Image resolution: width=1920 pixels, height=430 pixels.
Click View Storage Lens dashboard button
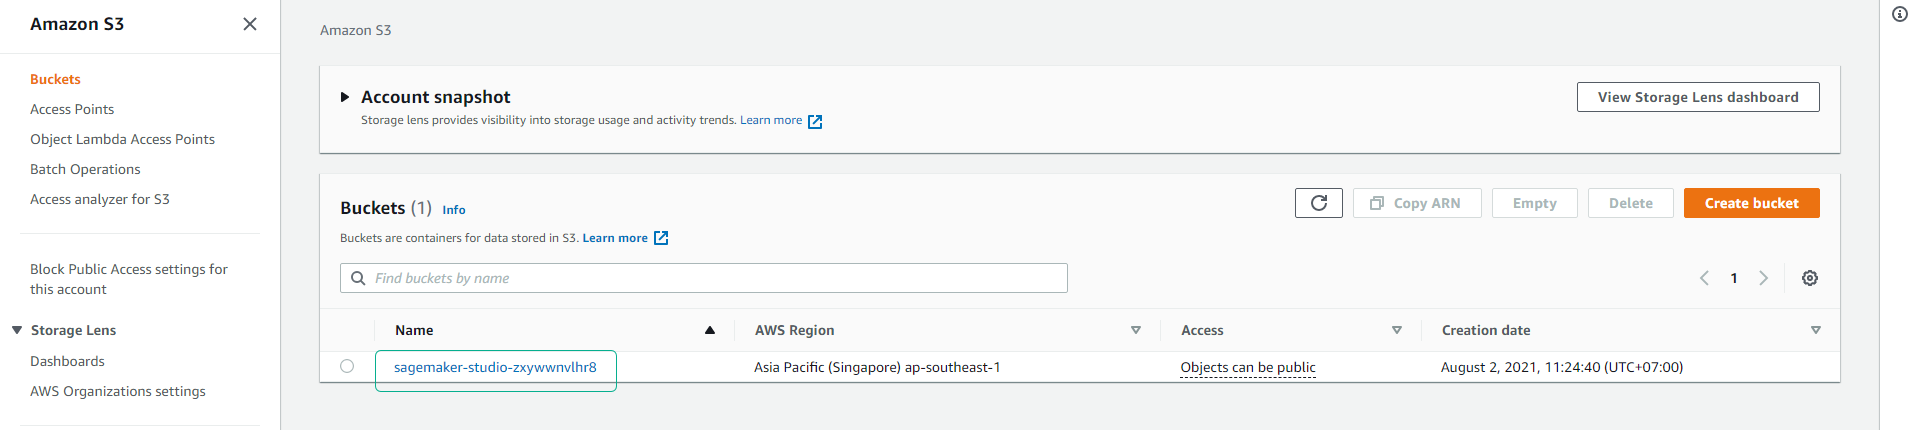(x=1698, y=97)
